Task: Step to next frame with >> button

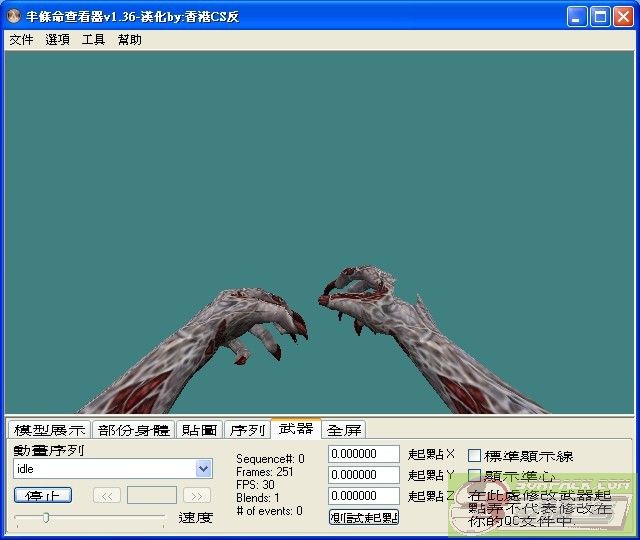Action: click(x=197, y=495)
